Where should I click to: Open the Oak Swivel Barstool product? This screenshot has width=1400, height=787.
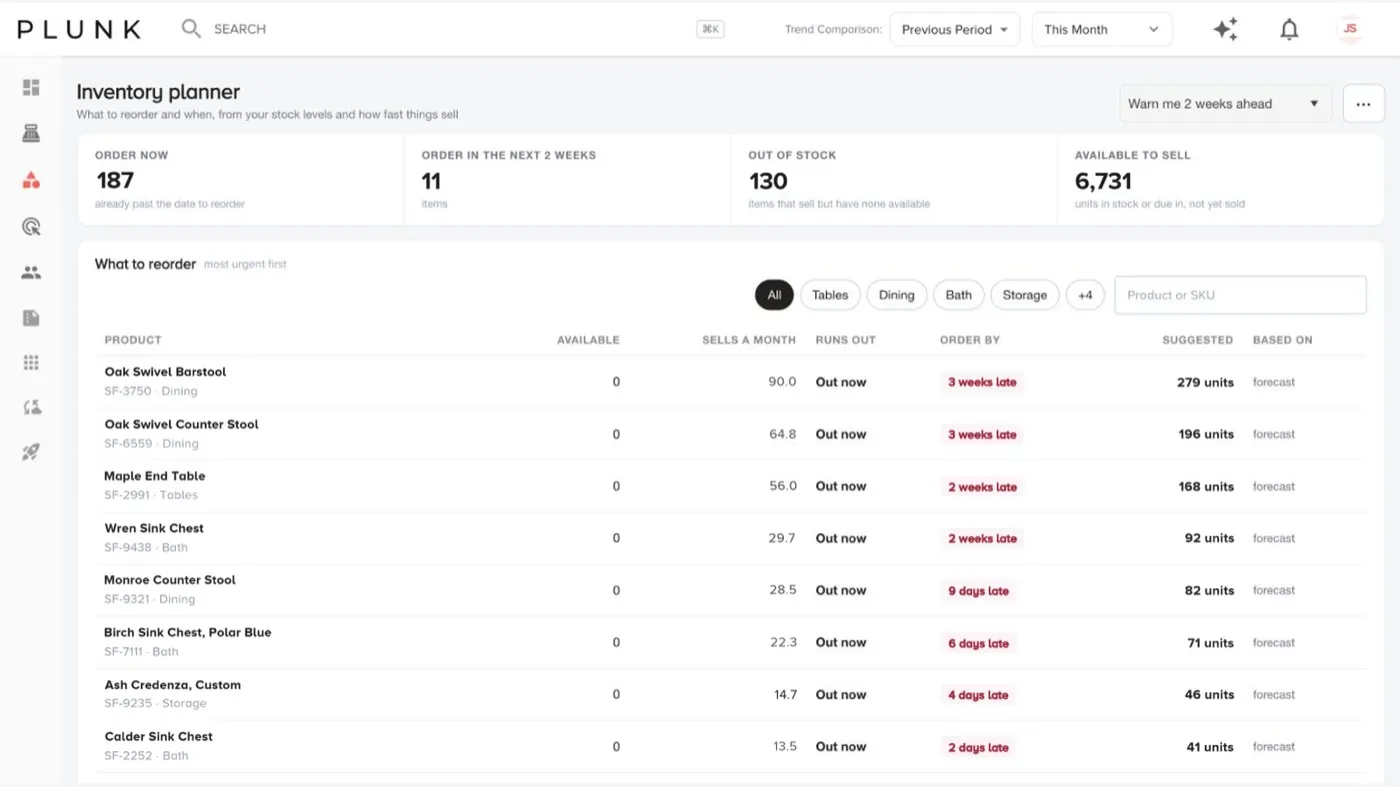(165, 372)
